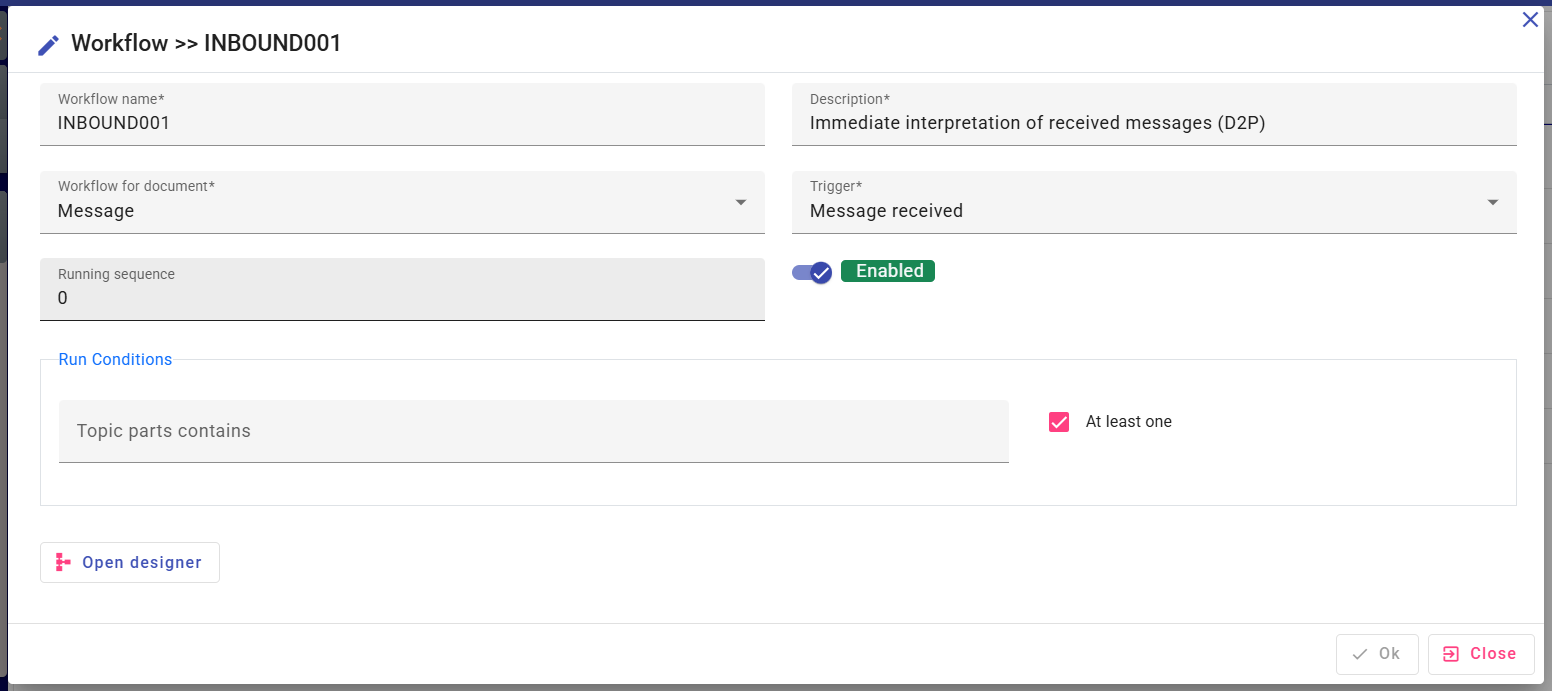Expand the Workflow for document dropdown arrow
1552x691 pixels.
(x=741, y=202)
